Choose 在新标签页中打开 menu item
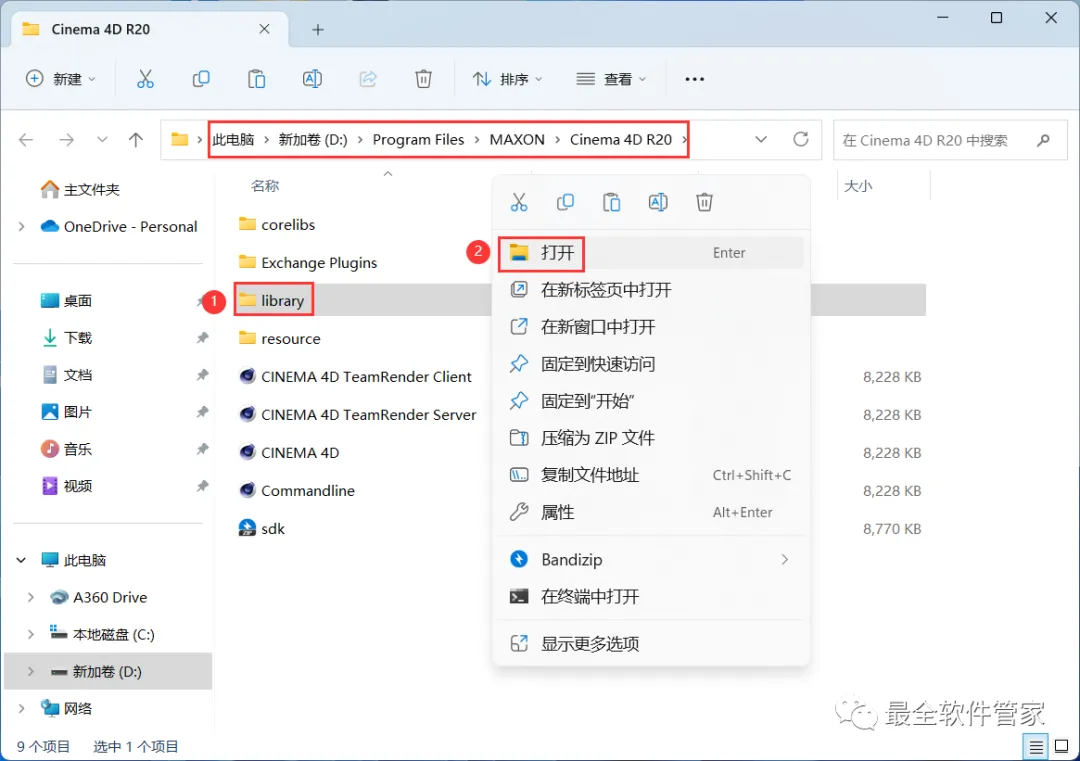Image resolution: width=1080 pixels, height=761 pixels. (x=651, y=290)
